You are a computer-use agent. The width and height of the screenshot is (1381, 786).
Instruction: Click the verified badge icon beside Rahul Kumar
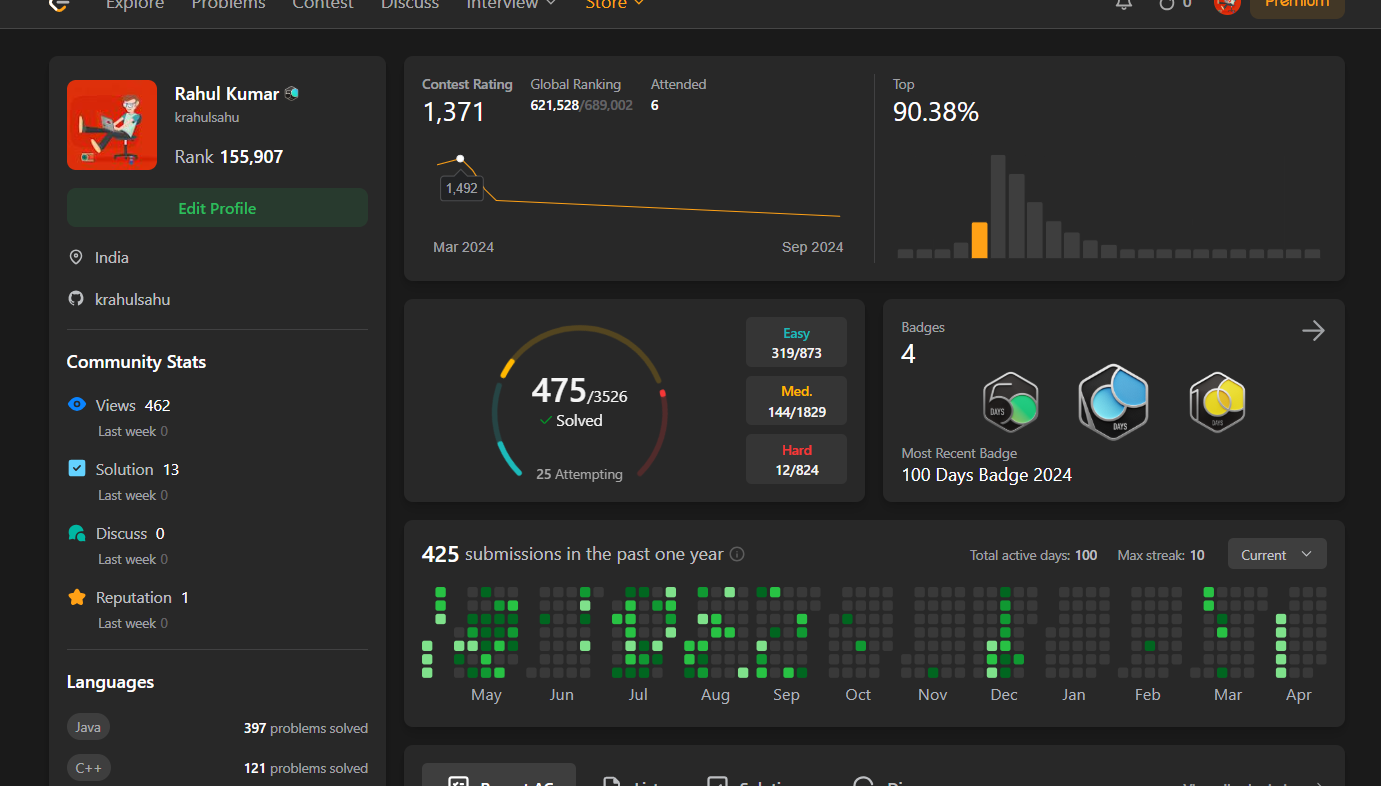pyautogui.click(x=292, y=94)
